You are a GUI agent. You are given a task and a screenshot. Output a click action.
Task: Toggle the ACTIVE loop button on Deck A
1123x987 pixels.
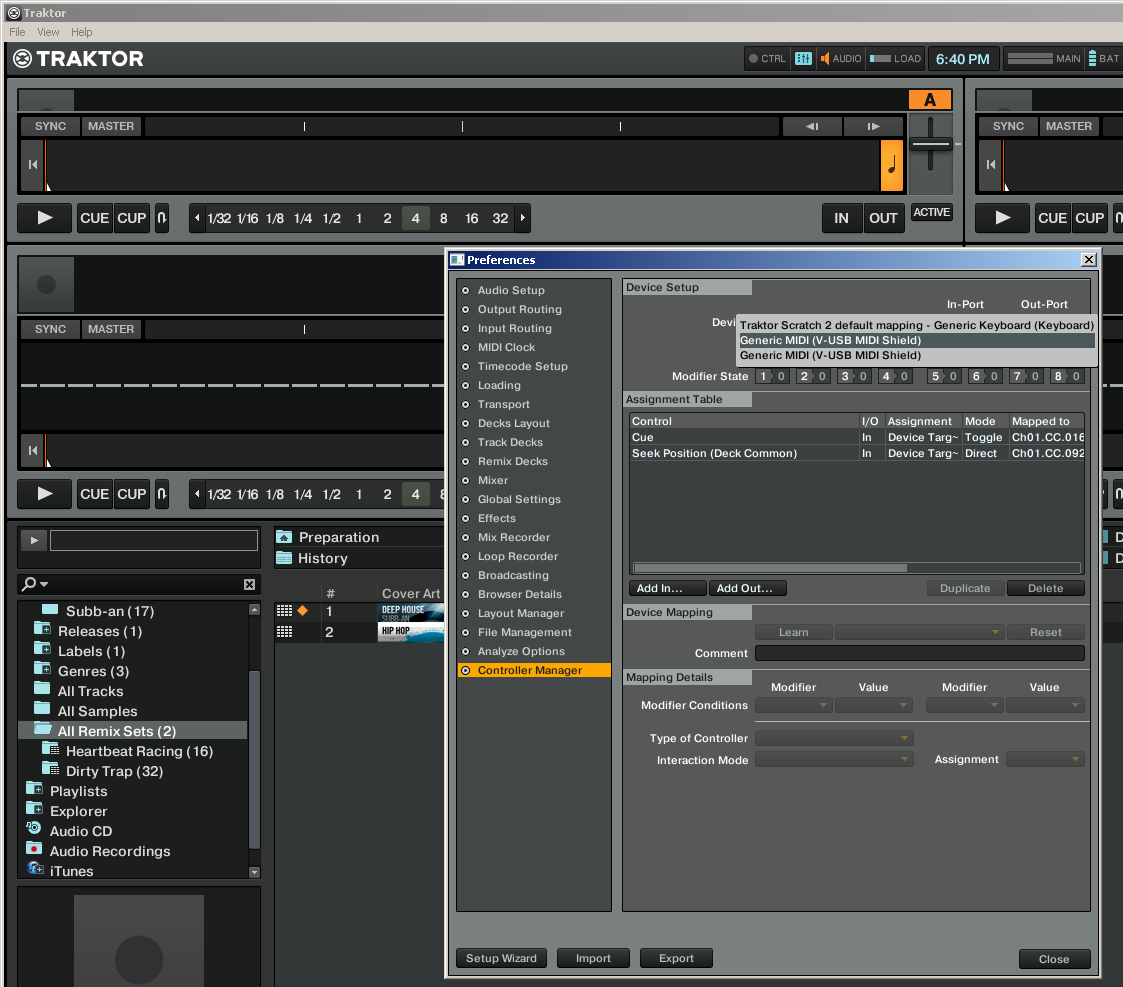click(931, 213)
